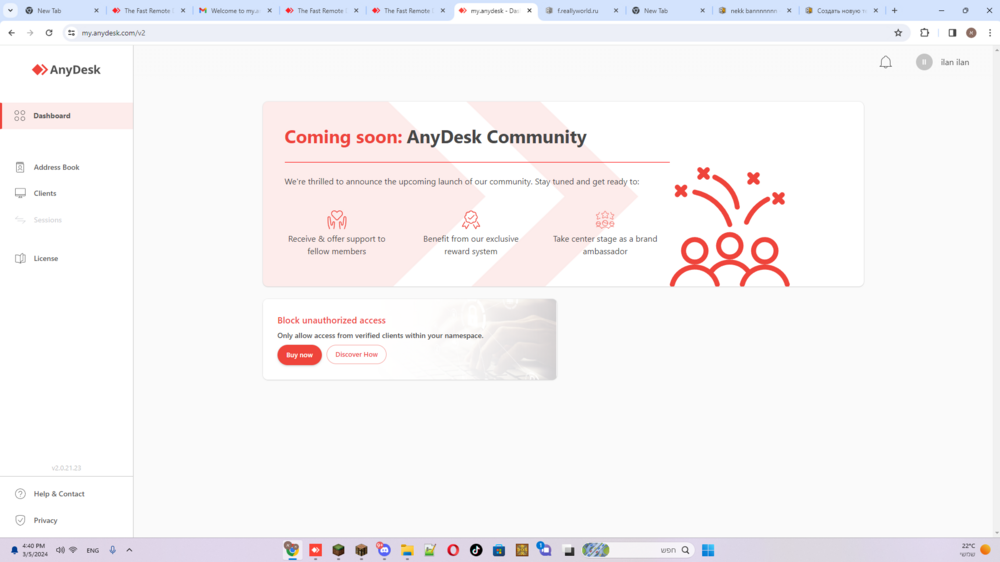
Task: Click the Chrome profile avatar in toolbar
Action: pos(971,33)
